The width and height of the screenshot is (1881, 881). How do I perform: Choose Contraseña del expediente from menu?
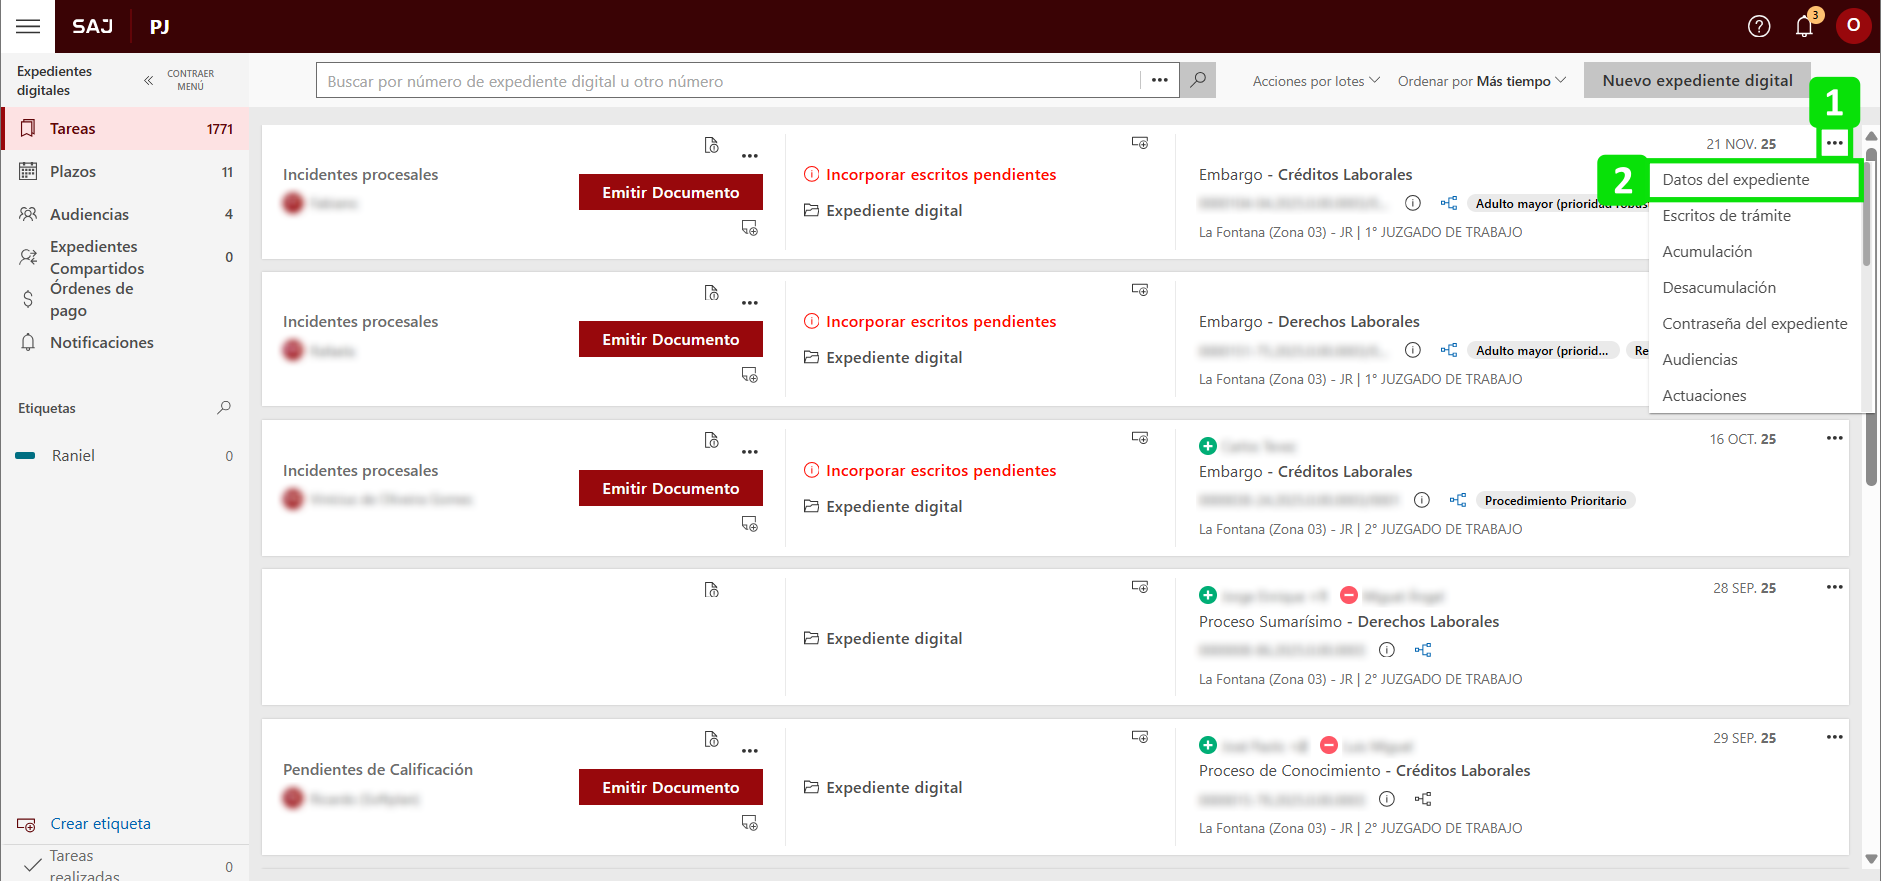coord(1754,324)
